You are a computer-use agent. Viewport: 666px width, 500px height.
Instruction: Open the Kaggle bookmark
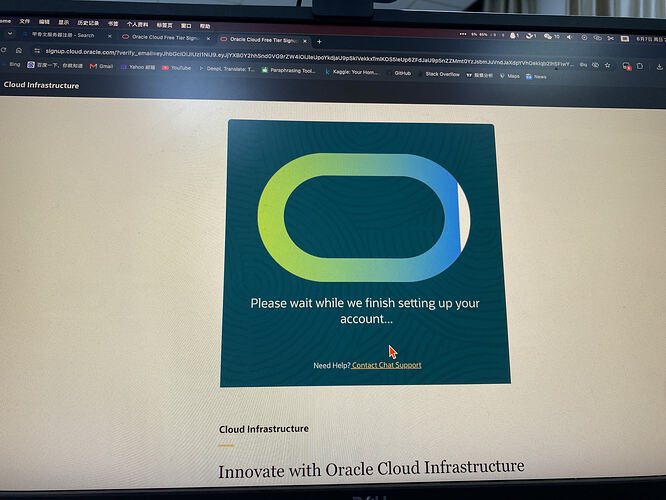pyautogui.click(x=352, y=72)
